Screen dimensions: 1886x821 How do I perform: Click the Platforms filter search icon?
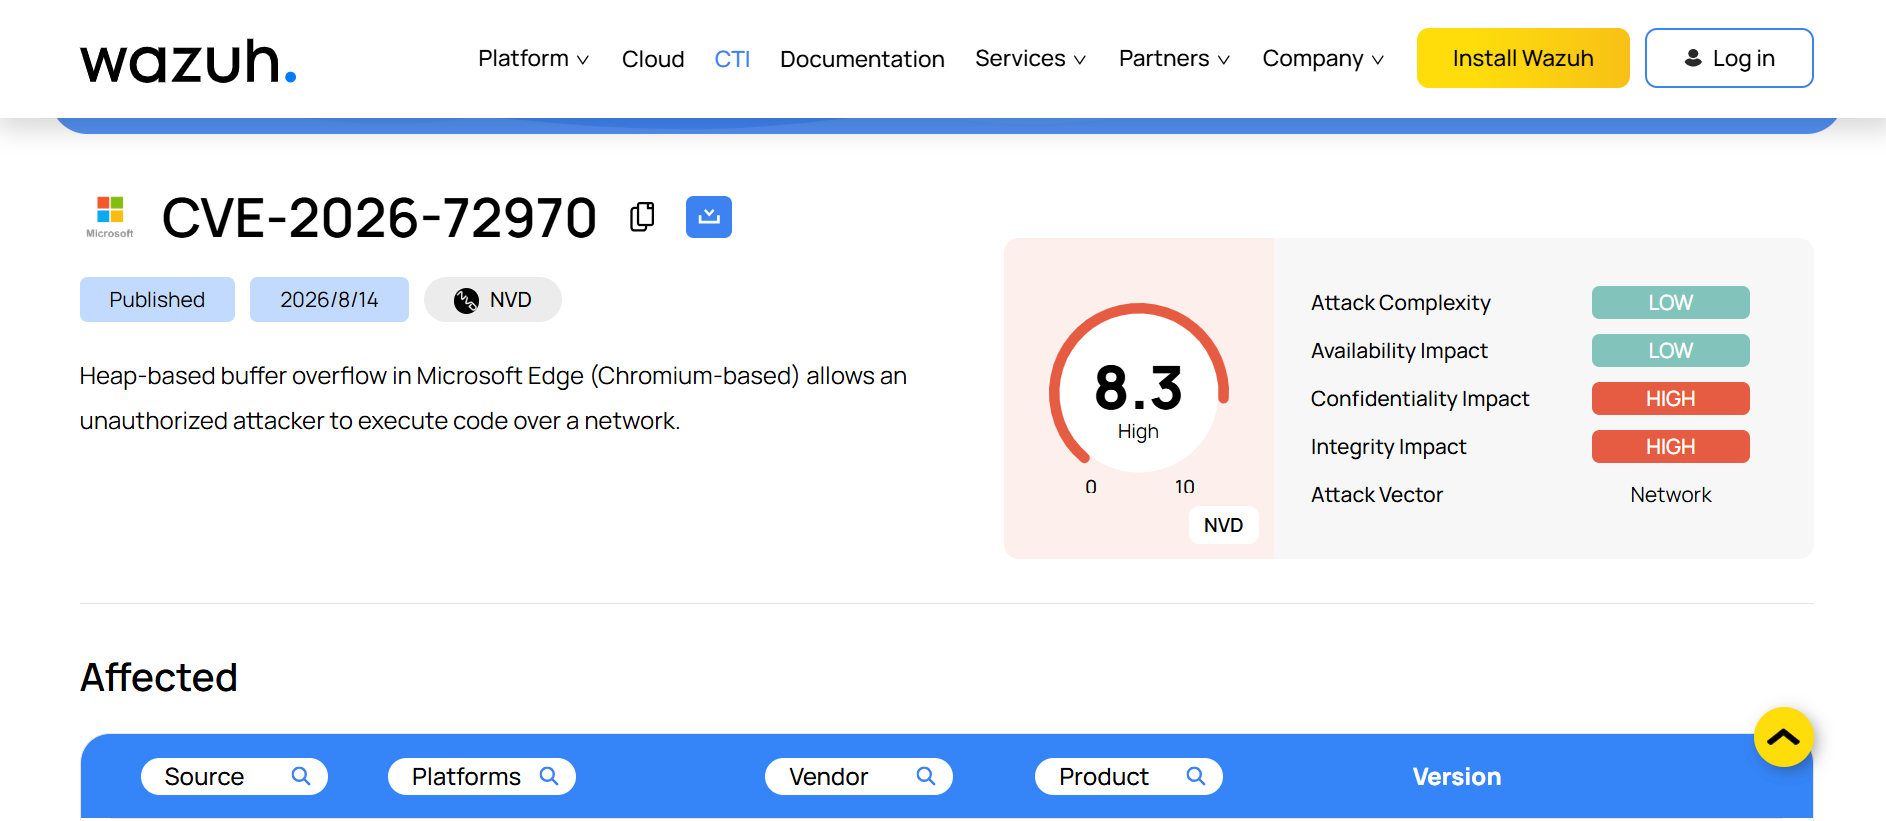[548, 776]
